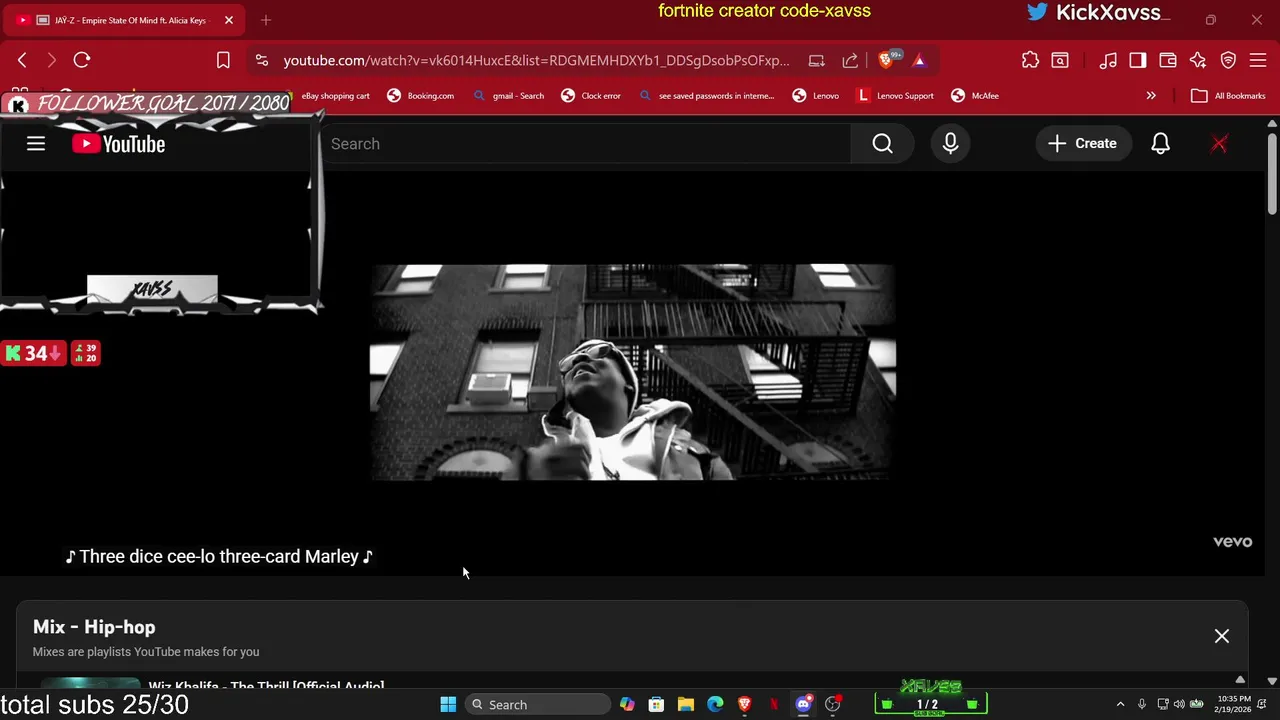
Task: Go forward with the browser forward arrow
Action: 52,60
